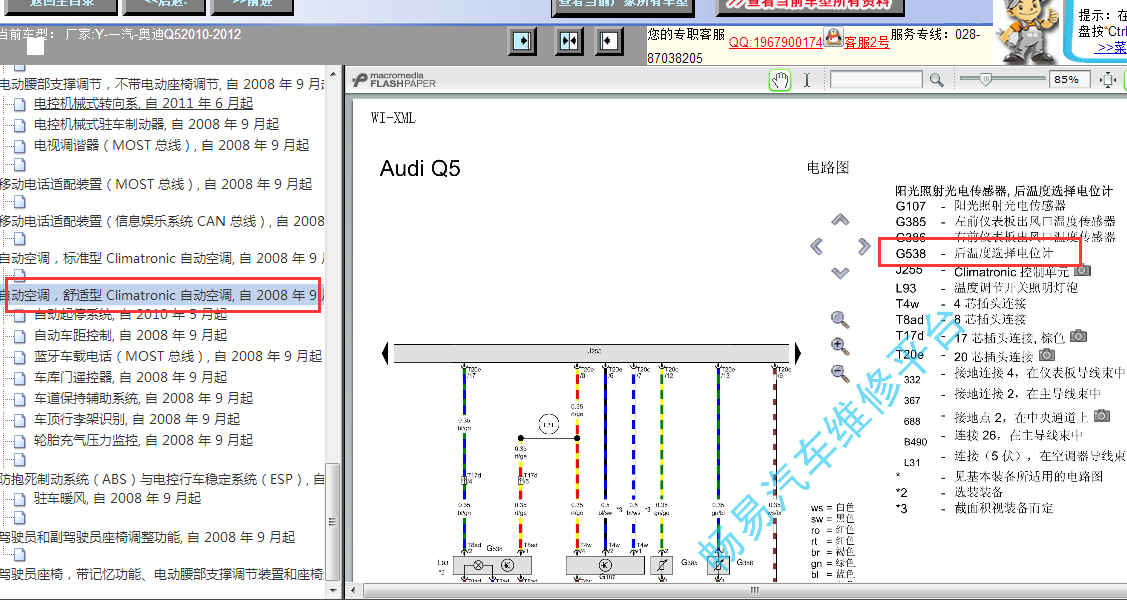
Task: Click the mascot technician image
Action: [1030, 32]
